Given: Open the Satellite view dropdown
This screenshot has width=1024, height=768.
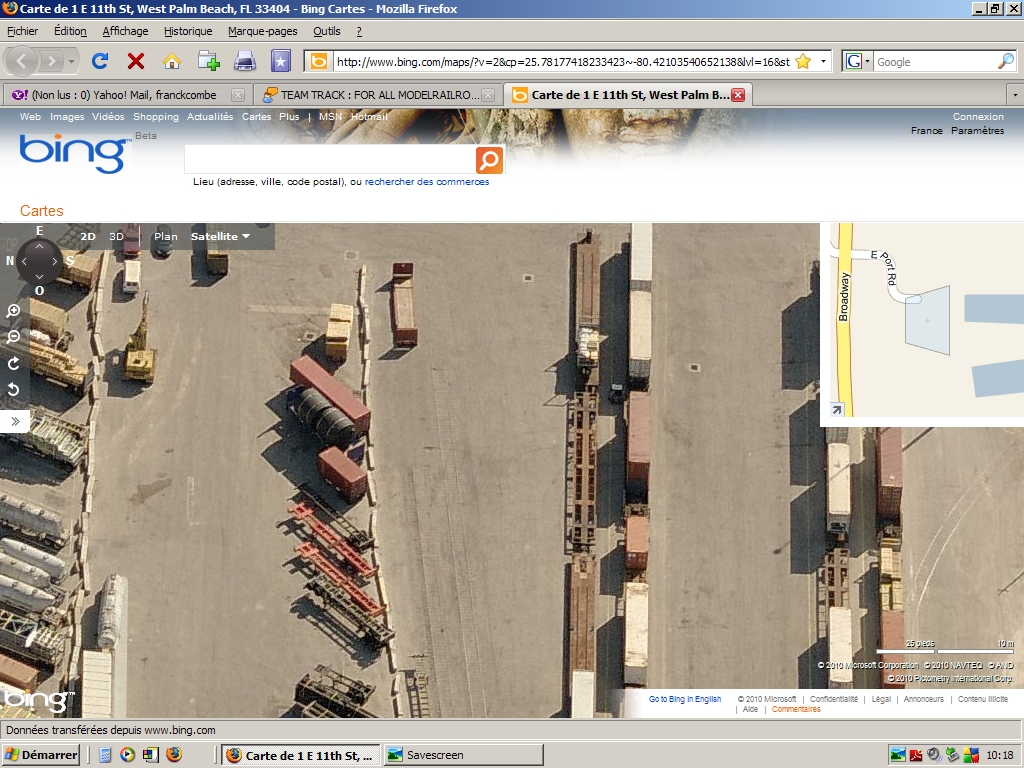Looking at the screenshot, I should (x=220, y=236).
